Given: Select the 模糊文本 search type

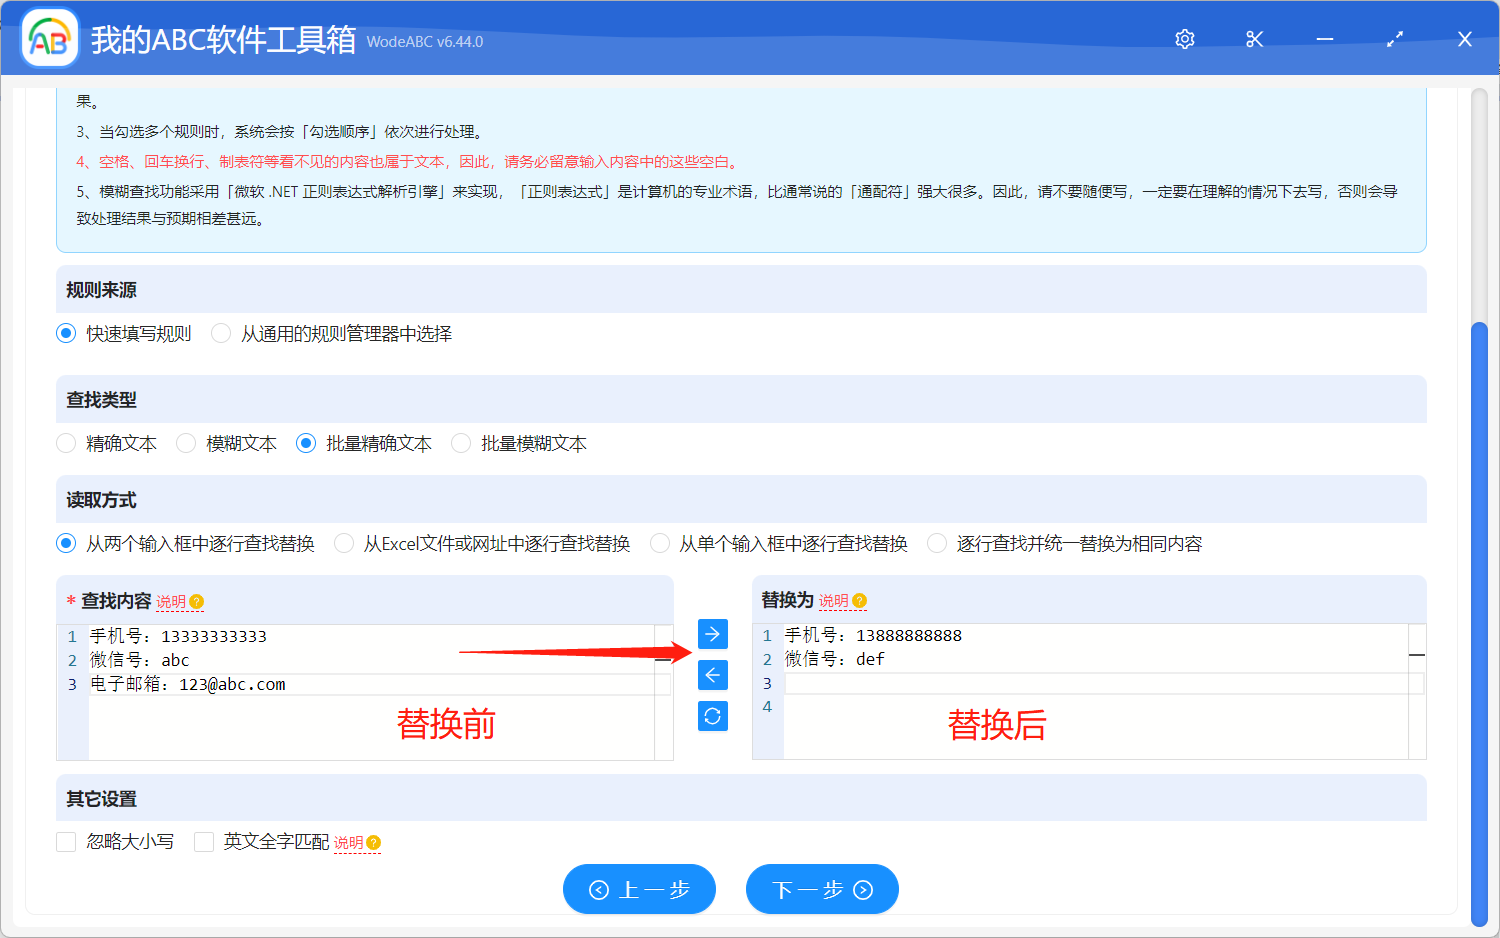Looking at the screenshot, I should click(x=186, y=442).
